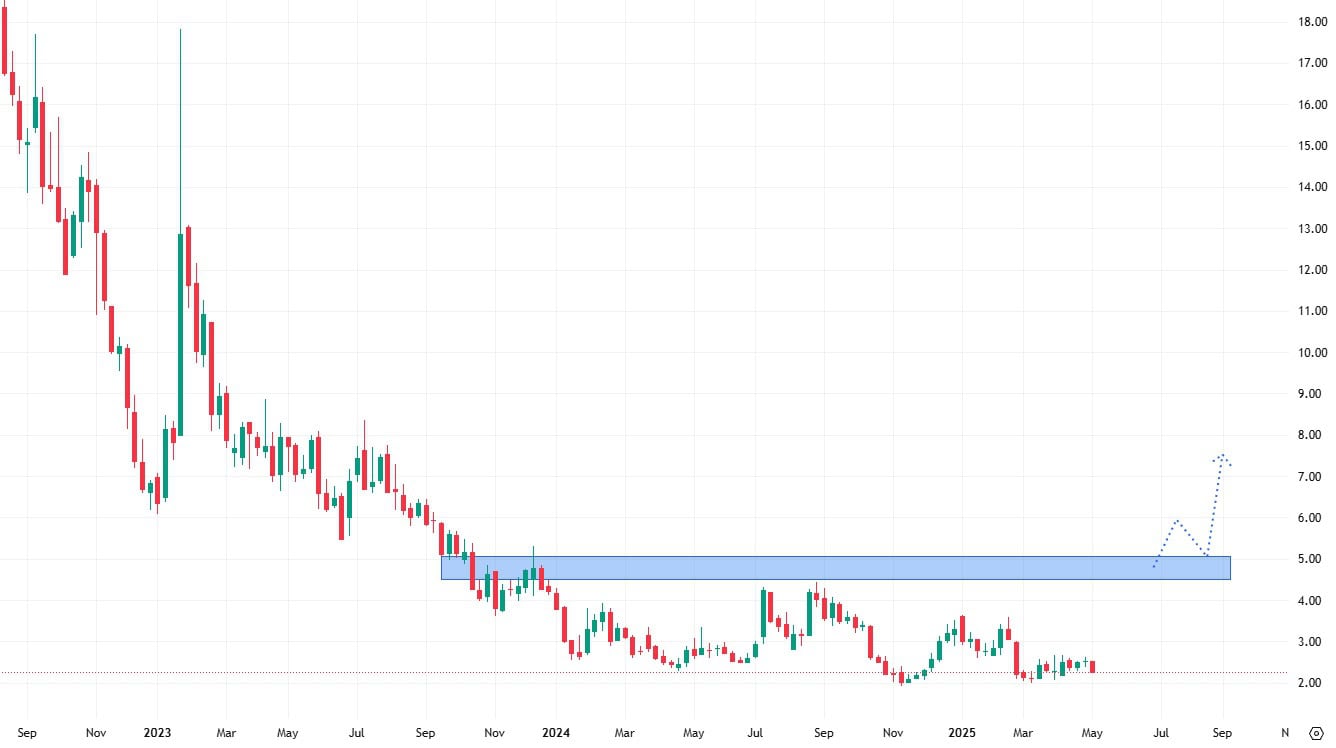Screen dimensions: 1336x748
Task: Select the 2024 label on time axis
Action: point(556,732)
